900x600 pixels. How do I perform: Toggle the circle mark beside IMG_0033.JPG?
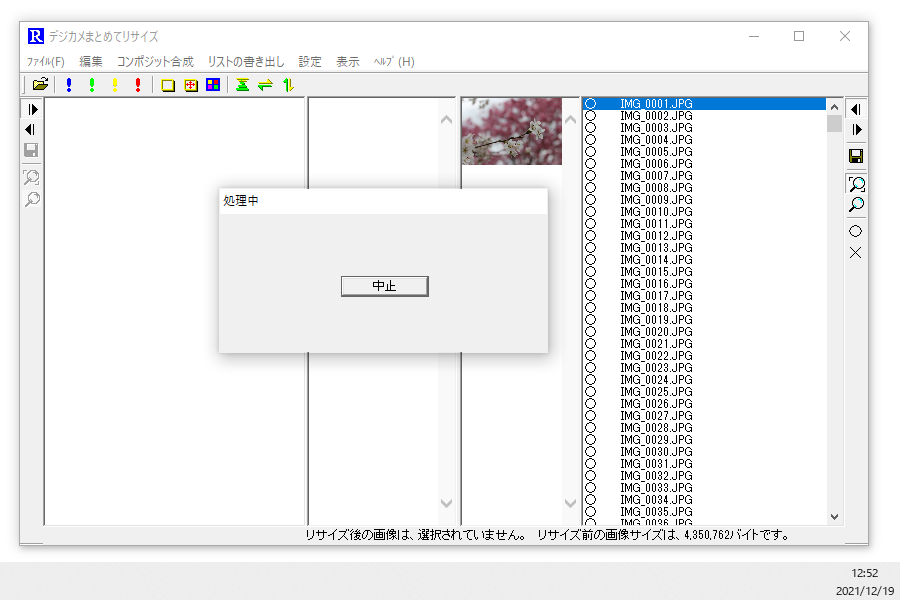click(590, 487)
